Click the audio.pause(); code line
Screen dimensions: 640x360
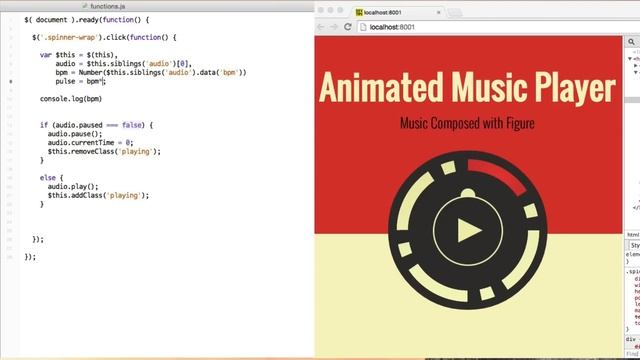(75, 134)
